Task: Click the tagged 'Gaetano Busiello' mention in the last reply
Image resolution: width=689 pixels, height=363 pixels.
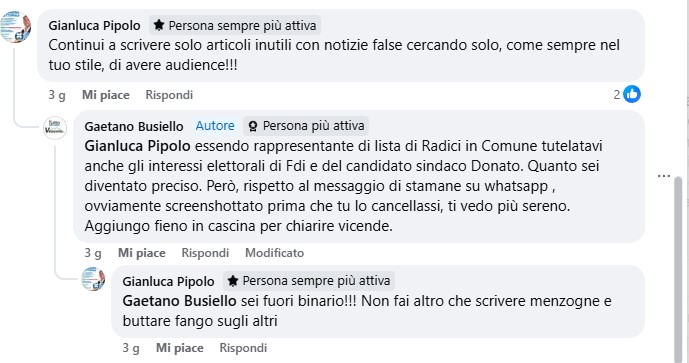Action: [179, 301]
